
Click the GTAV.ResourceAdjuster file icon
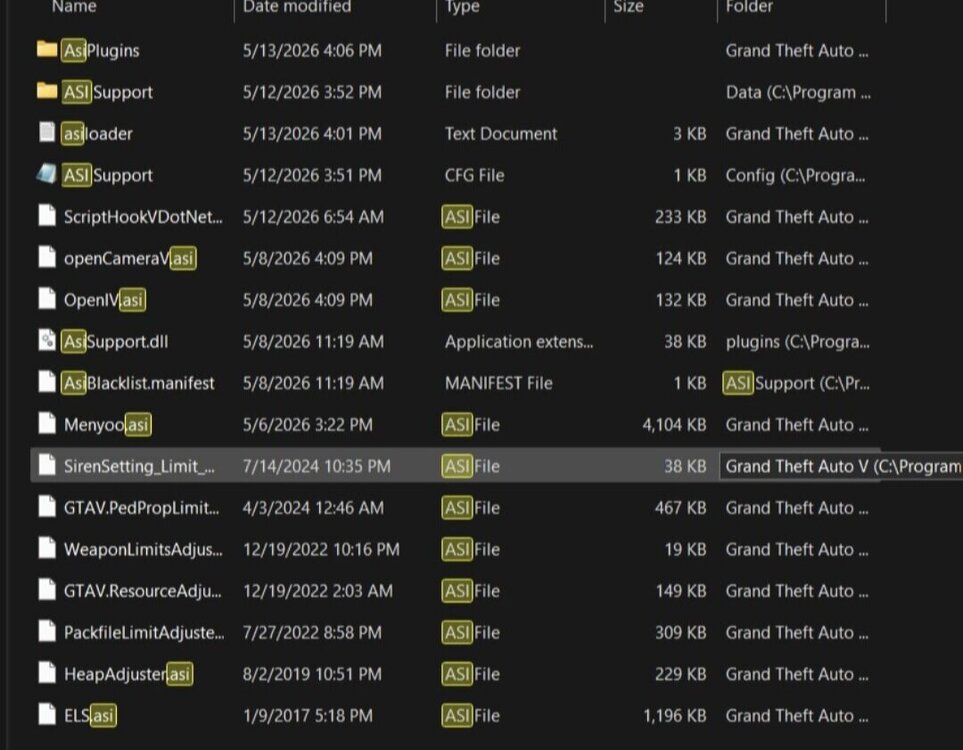tap(47, 590)
